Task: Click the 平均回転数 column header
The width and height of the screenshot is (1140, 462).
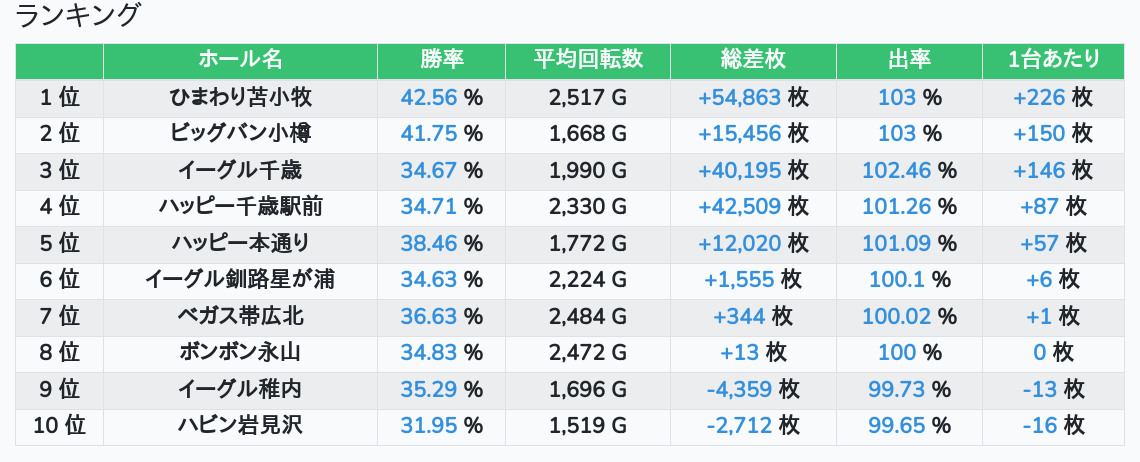Action: click(588, 60)
